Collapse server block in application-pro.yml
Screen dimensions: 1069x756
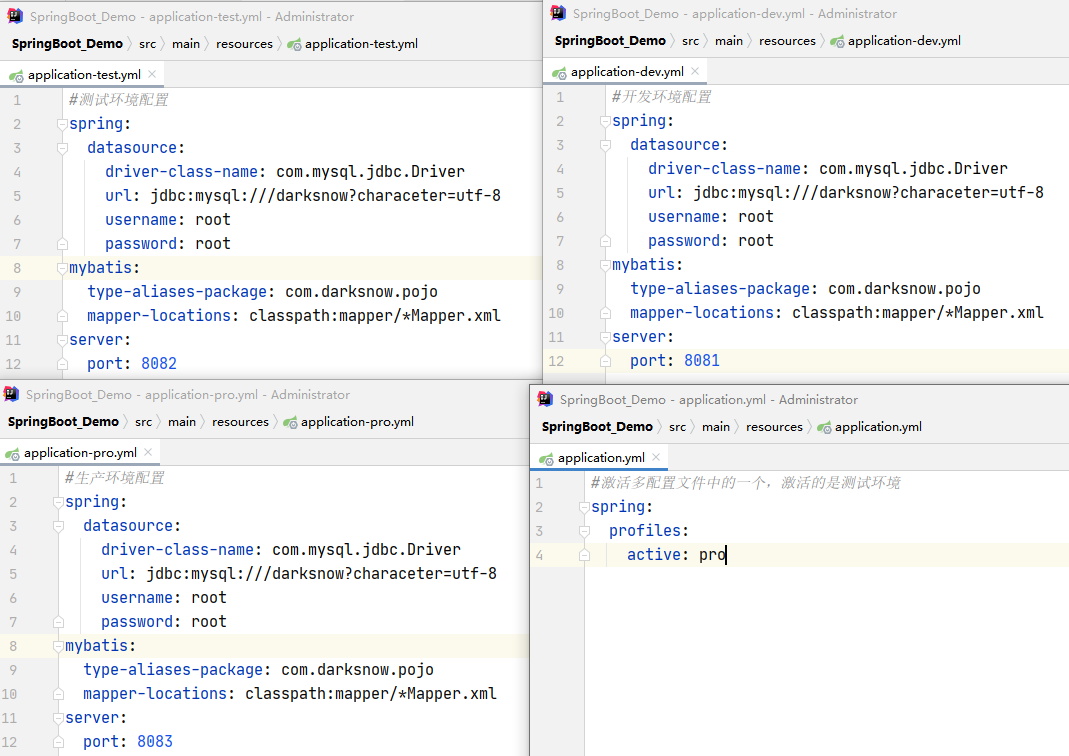(x=58, y=718)
